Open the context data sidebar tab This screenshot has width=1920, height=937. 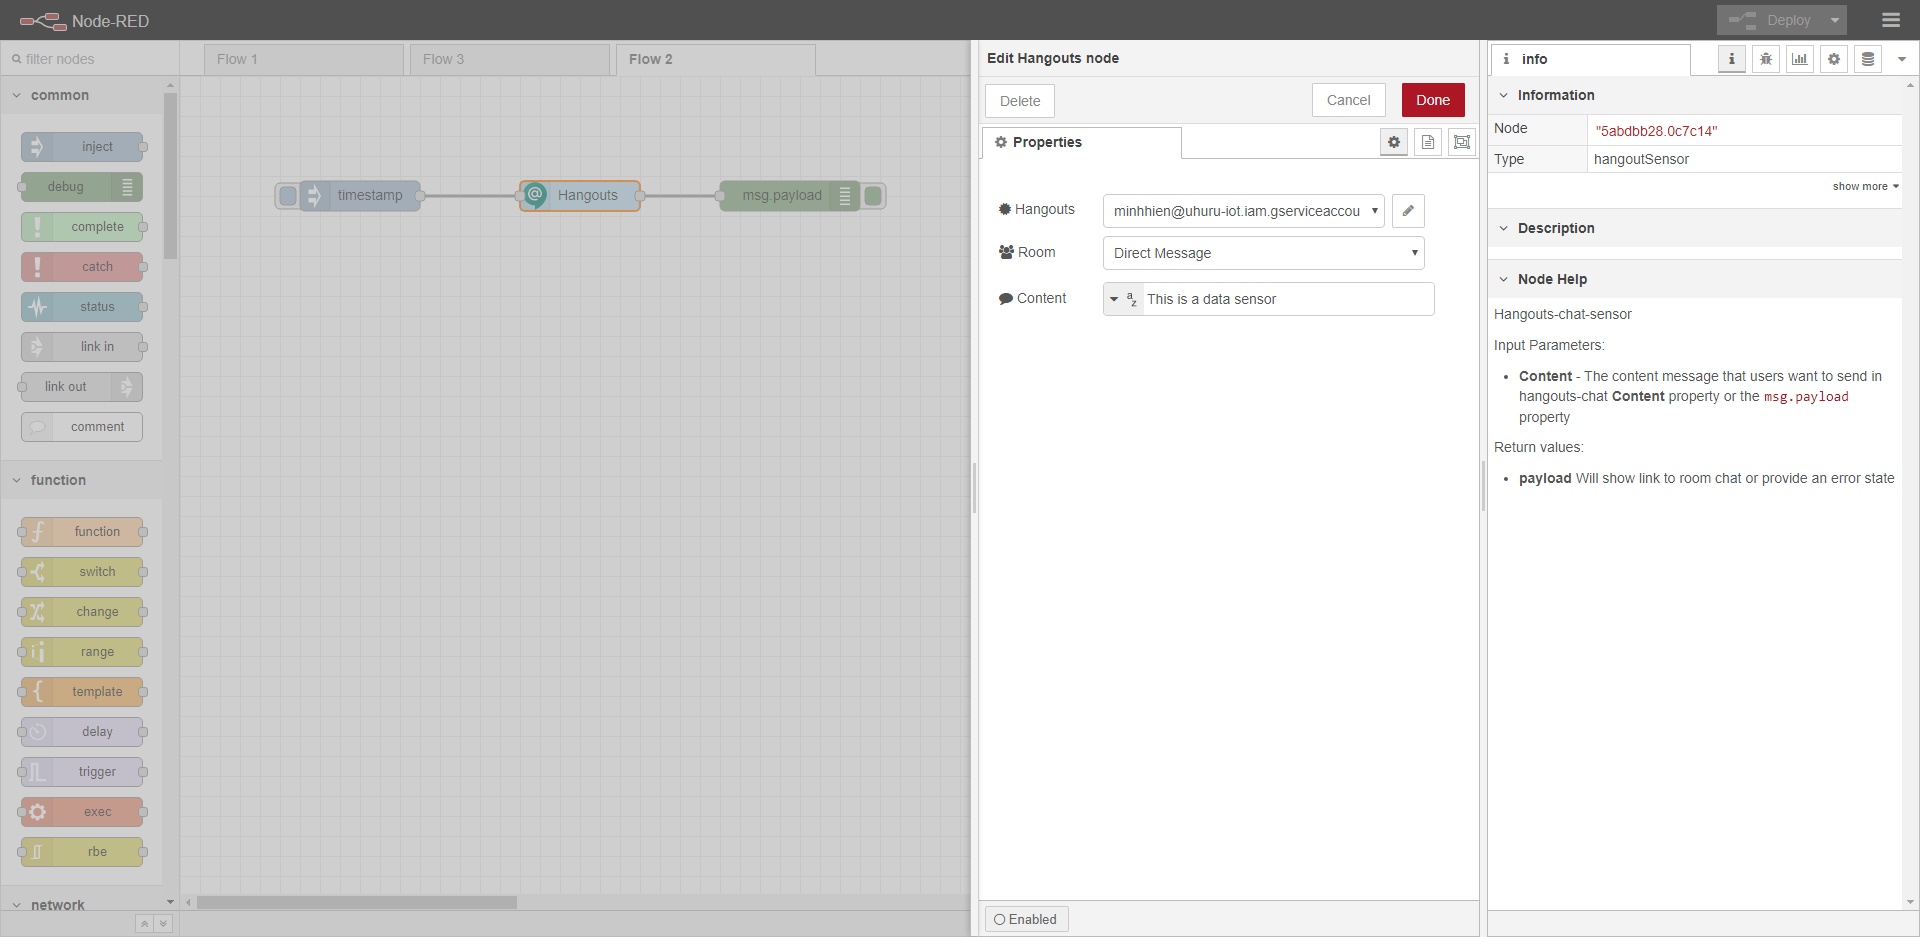(1868, 59)
